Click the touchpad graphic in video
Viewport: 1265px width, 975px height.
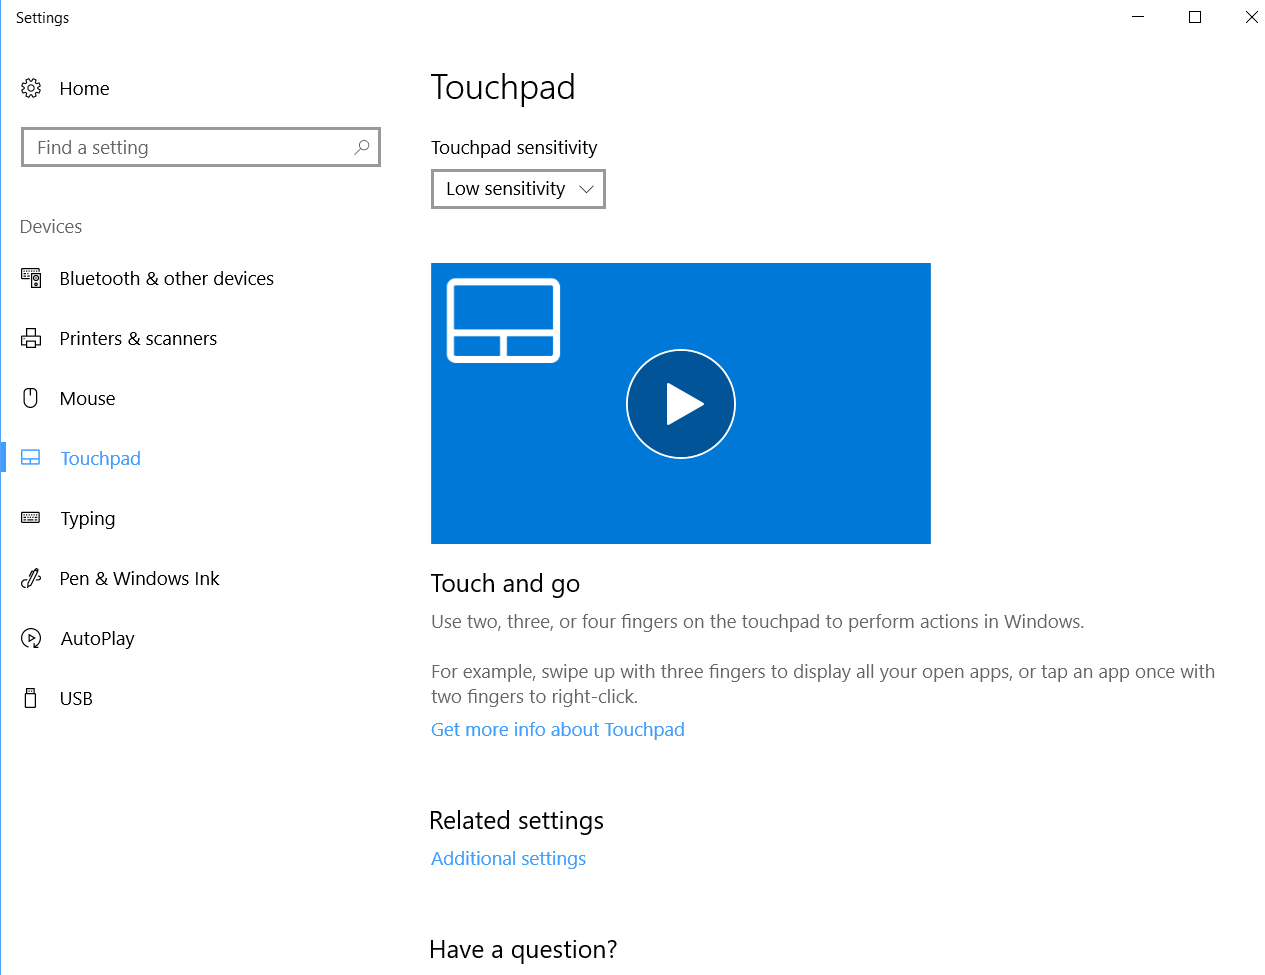click(503, 320)
